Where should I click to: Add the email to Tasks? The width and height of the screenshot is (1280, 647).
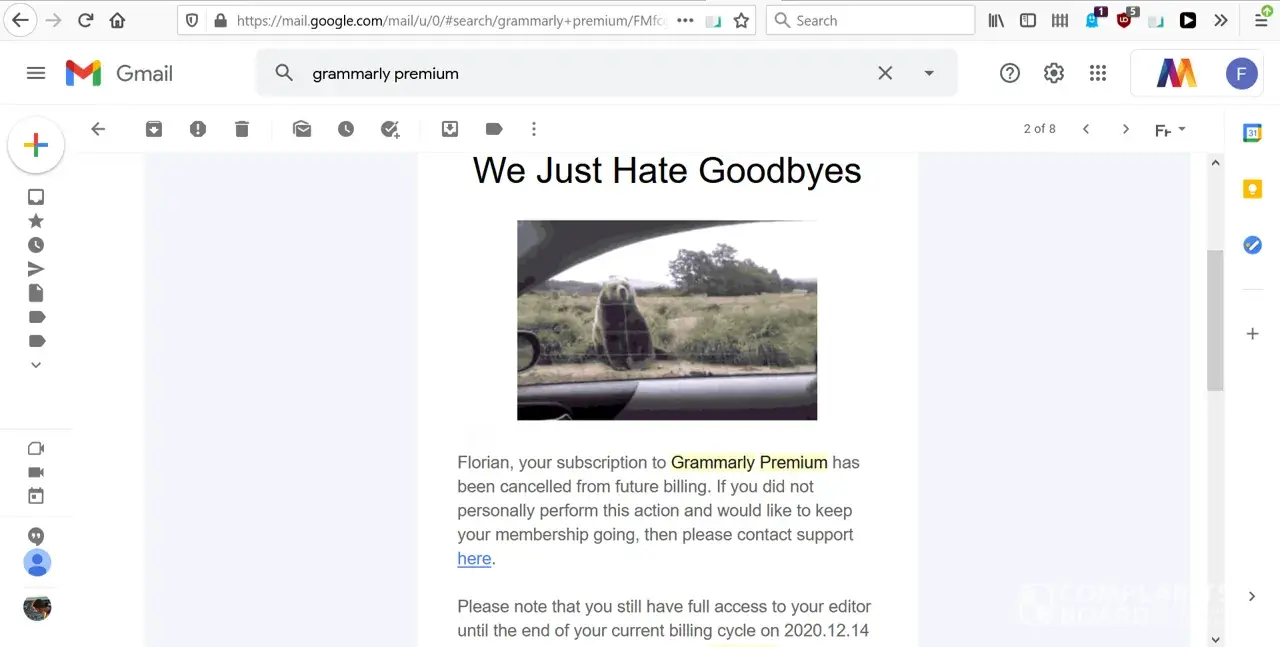pos(390,129)
